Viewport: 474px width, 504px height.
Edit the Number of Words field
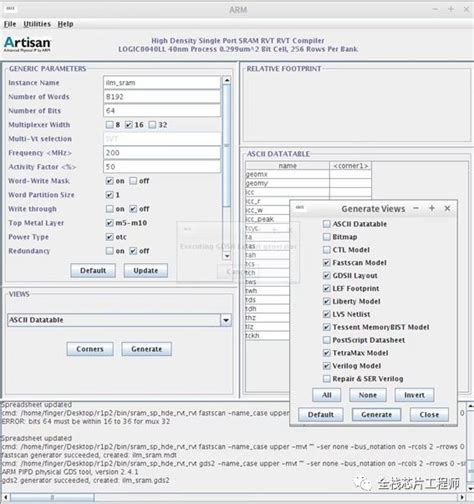tap(162, 97)
